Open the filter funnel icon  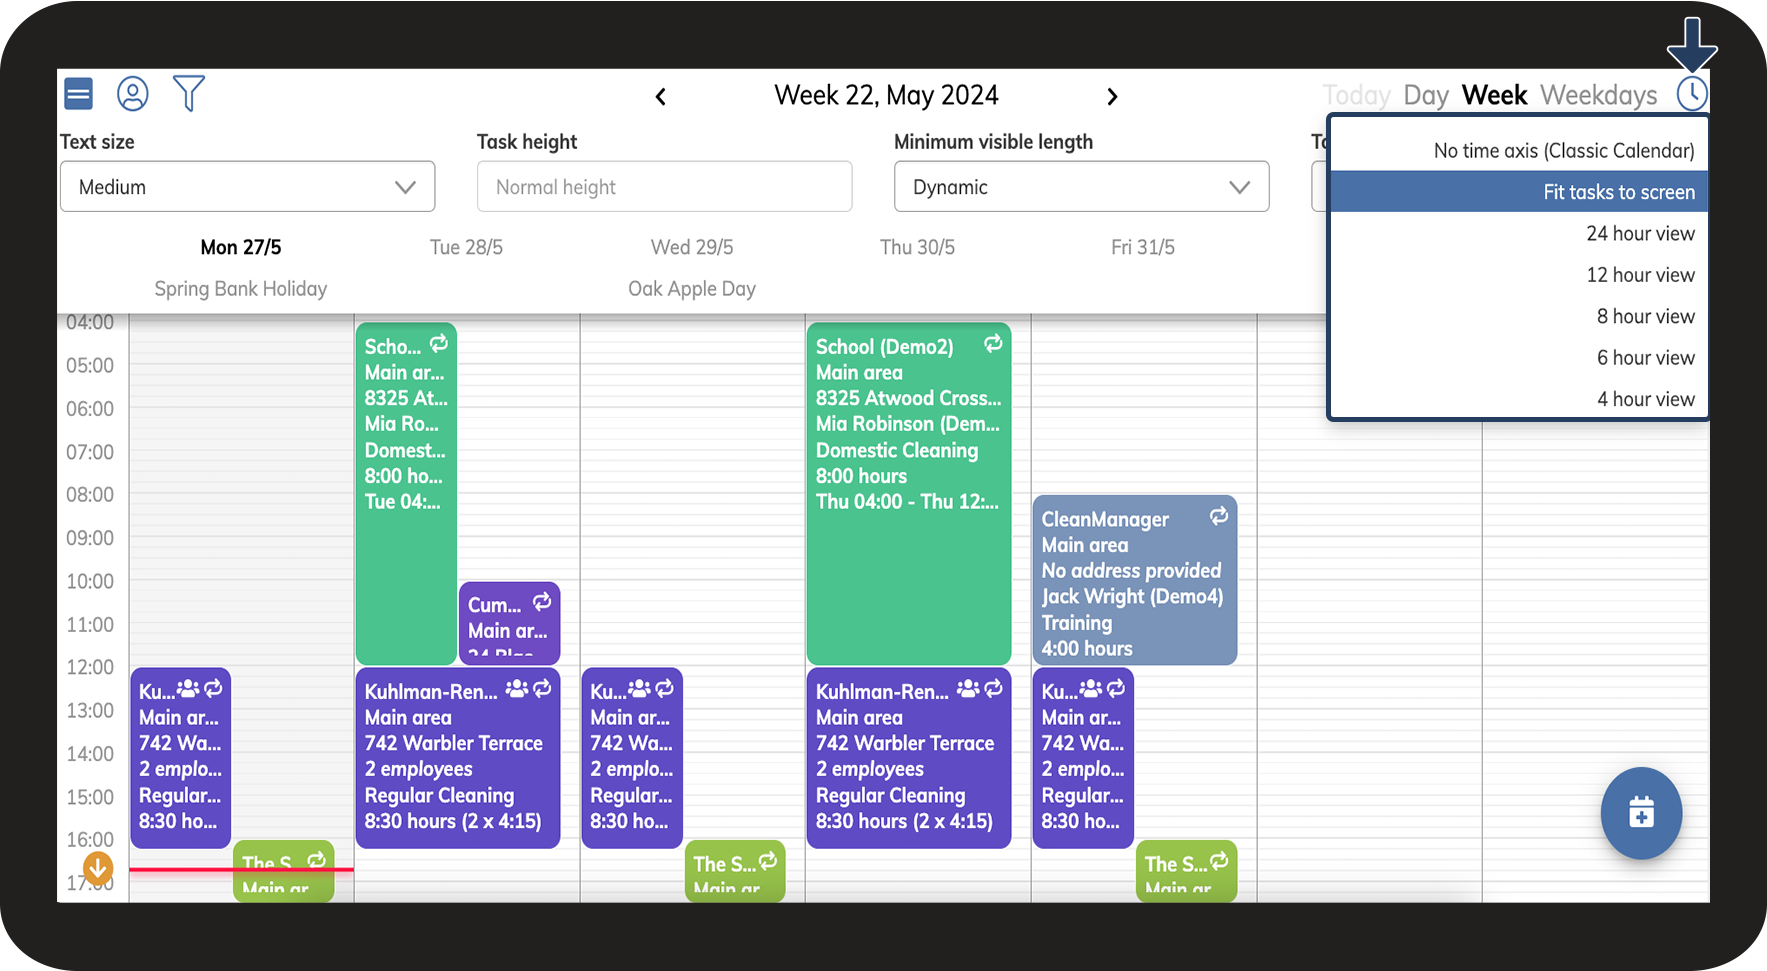coord(188,94)
